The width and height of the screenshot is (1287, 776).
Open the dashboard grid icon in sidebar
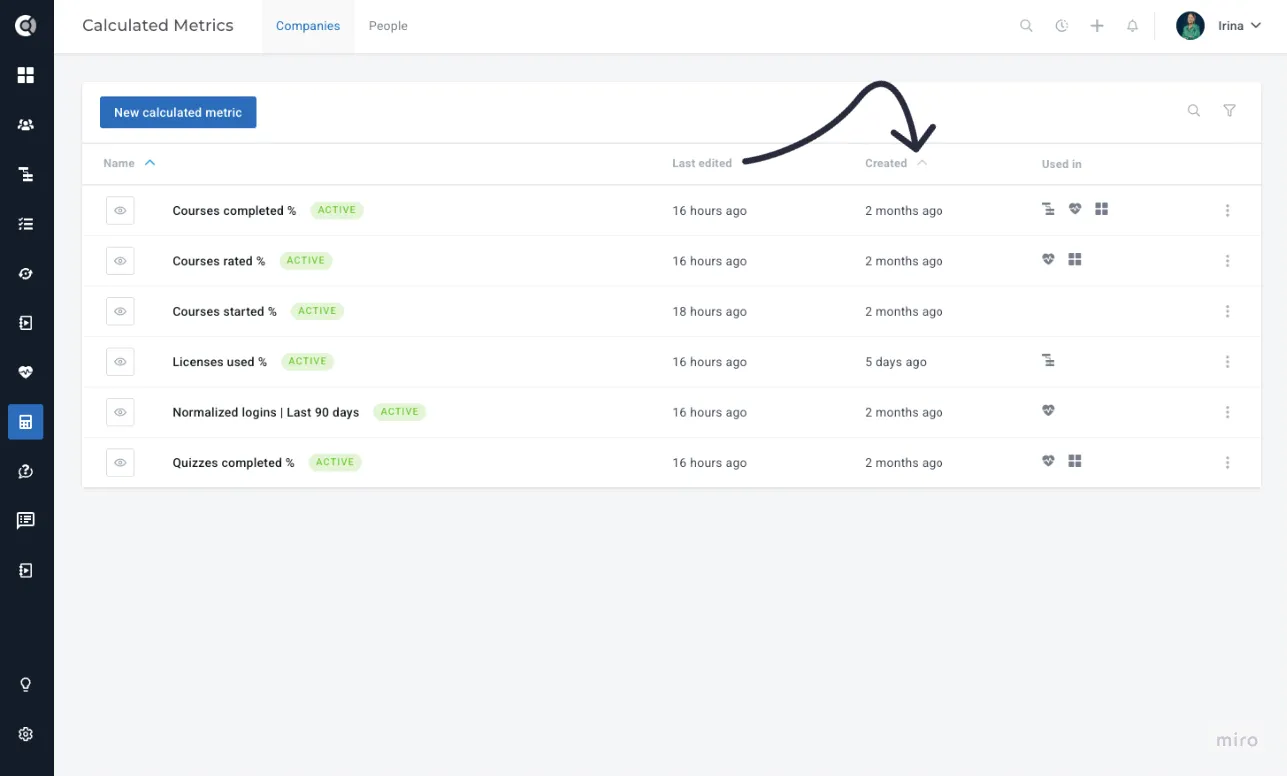26,75
